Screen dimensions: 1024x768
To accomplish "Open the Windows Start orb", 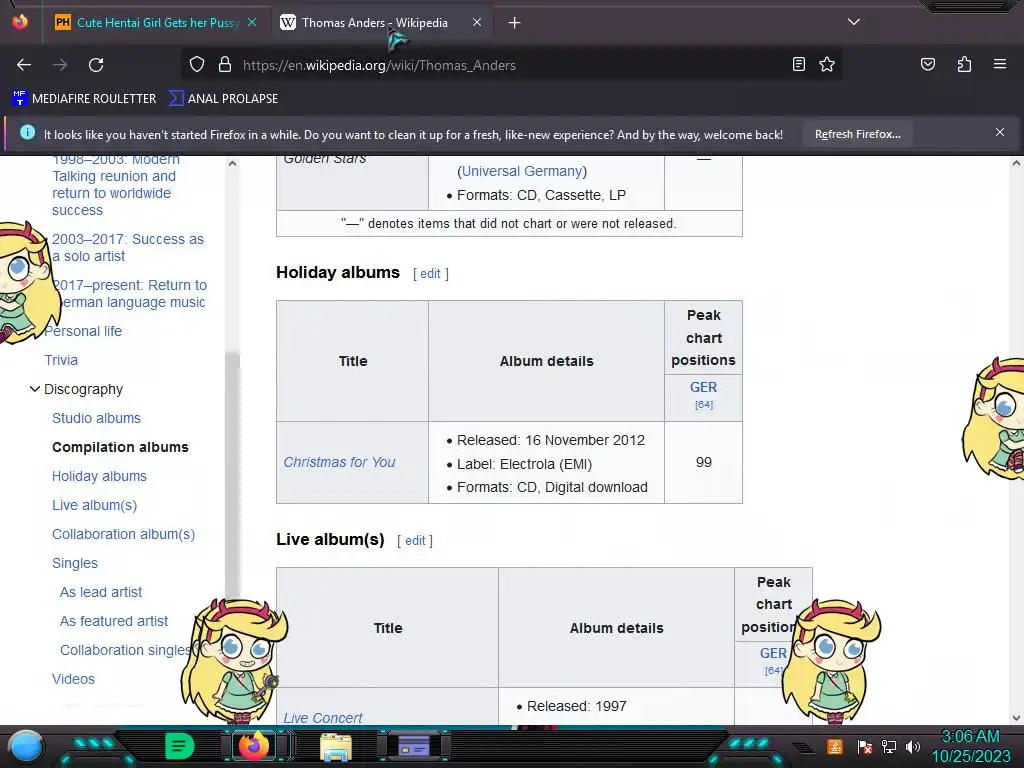I will 26,746.
